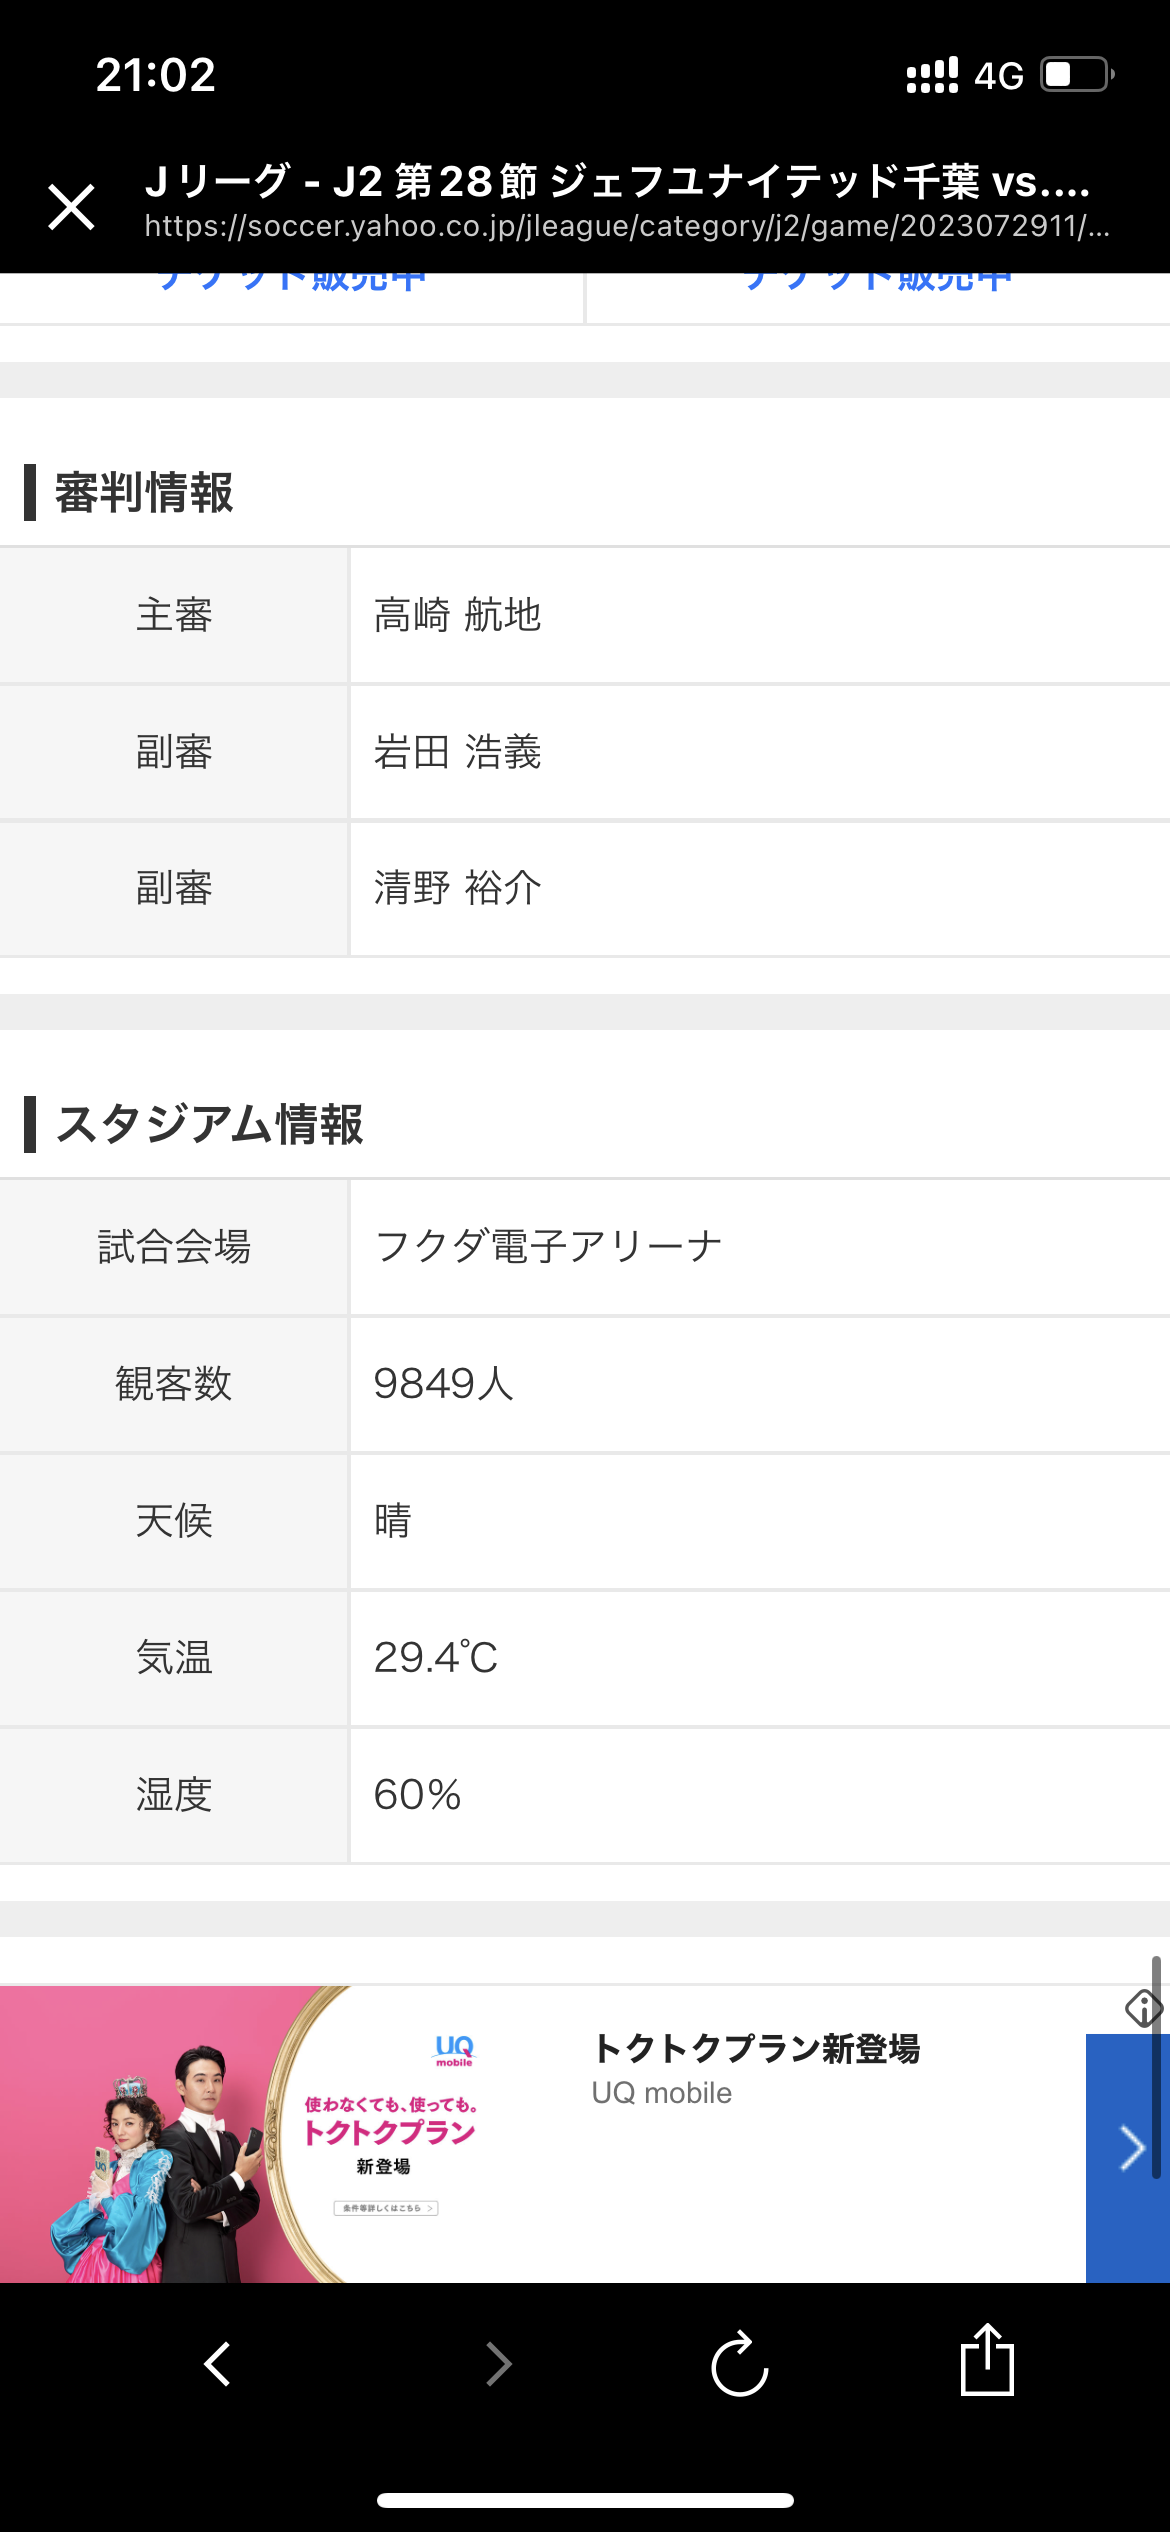Tap the Jリーグ page title
1170x2532 pixels.
pos(617,182)
